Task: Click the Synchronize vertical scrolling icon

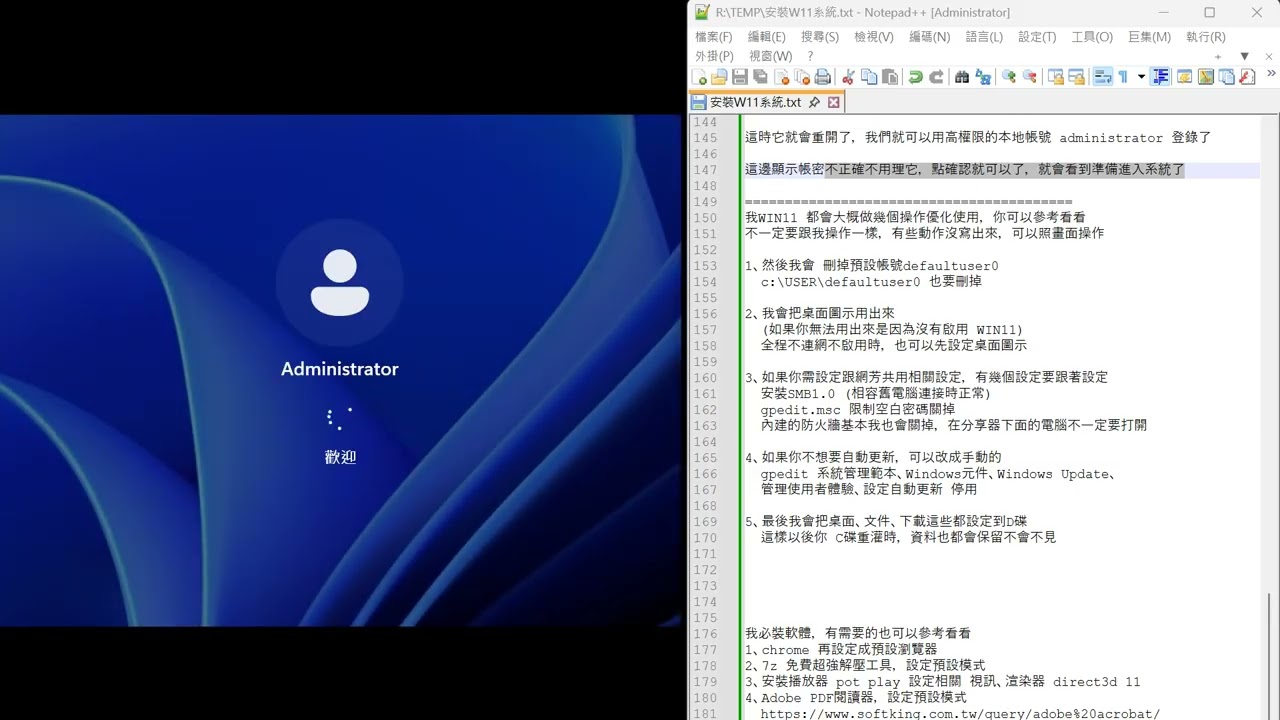Action: tap(1056, 77)
